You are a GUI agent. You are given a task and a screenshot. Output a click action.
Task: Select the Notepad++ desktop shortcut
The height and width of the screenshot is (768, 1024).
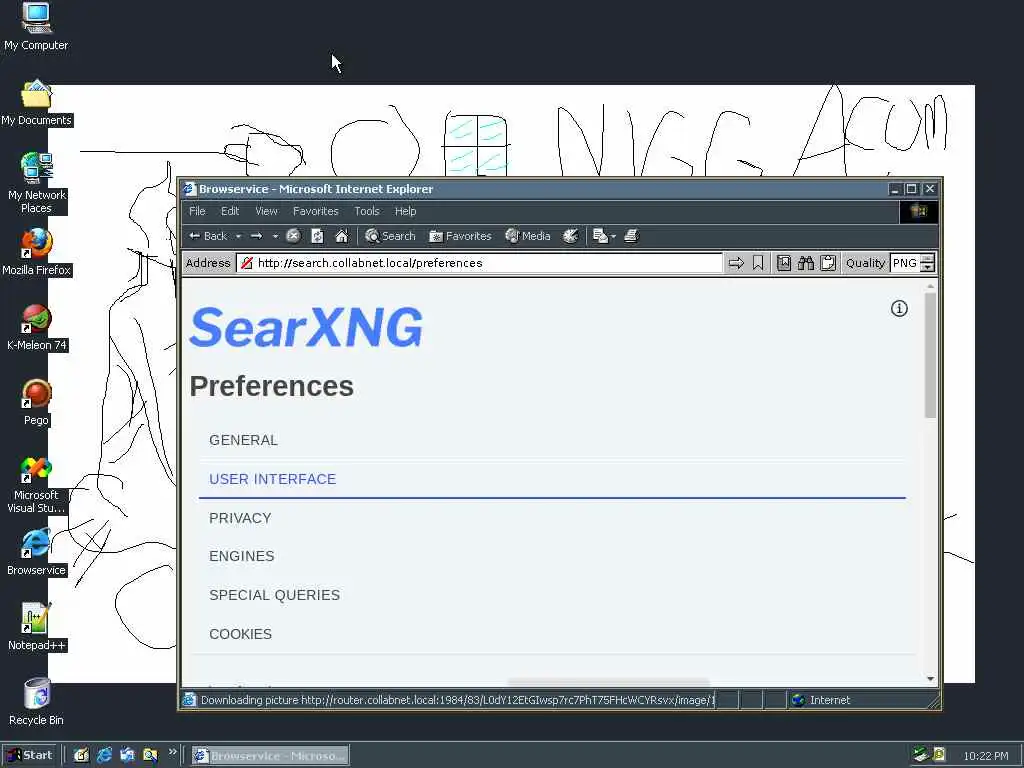coord(37,628)
